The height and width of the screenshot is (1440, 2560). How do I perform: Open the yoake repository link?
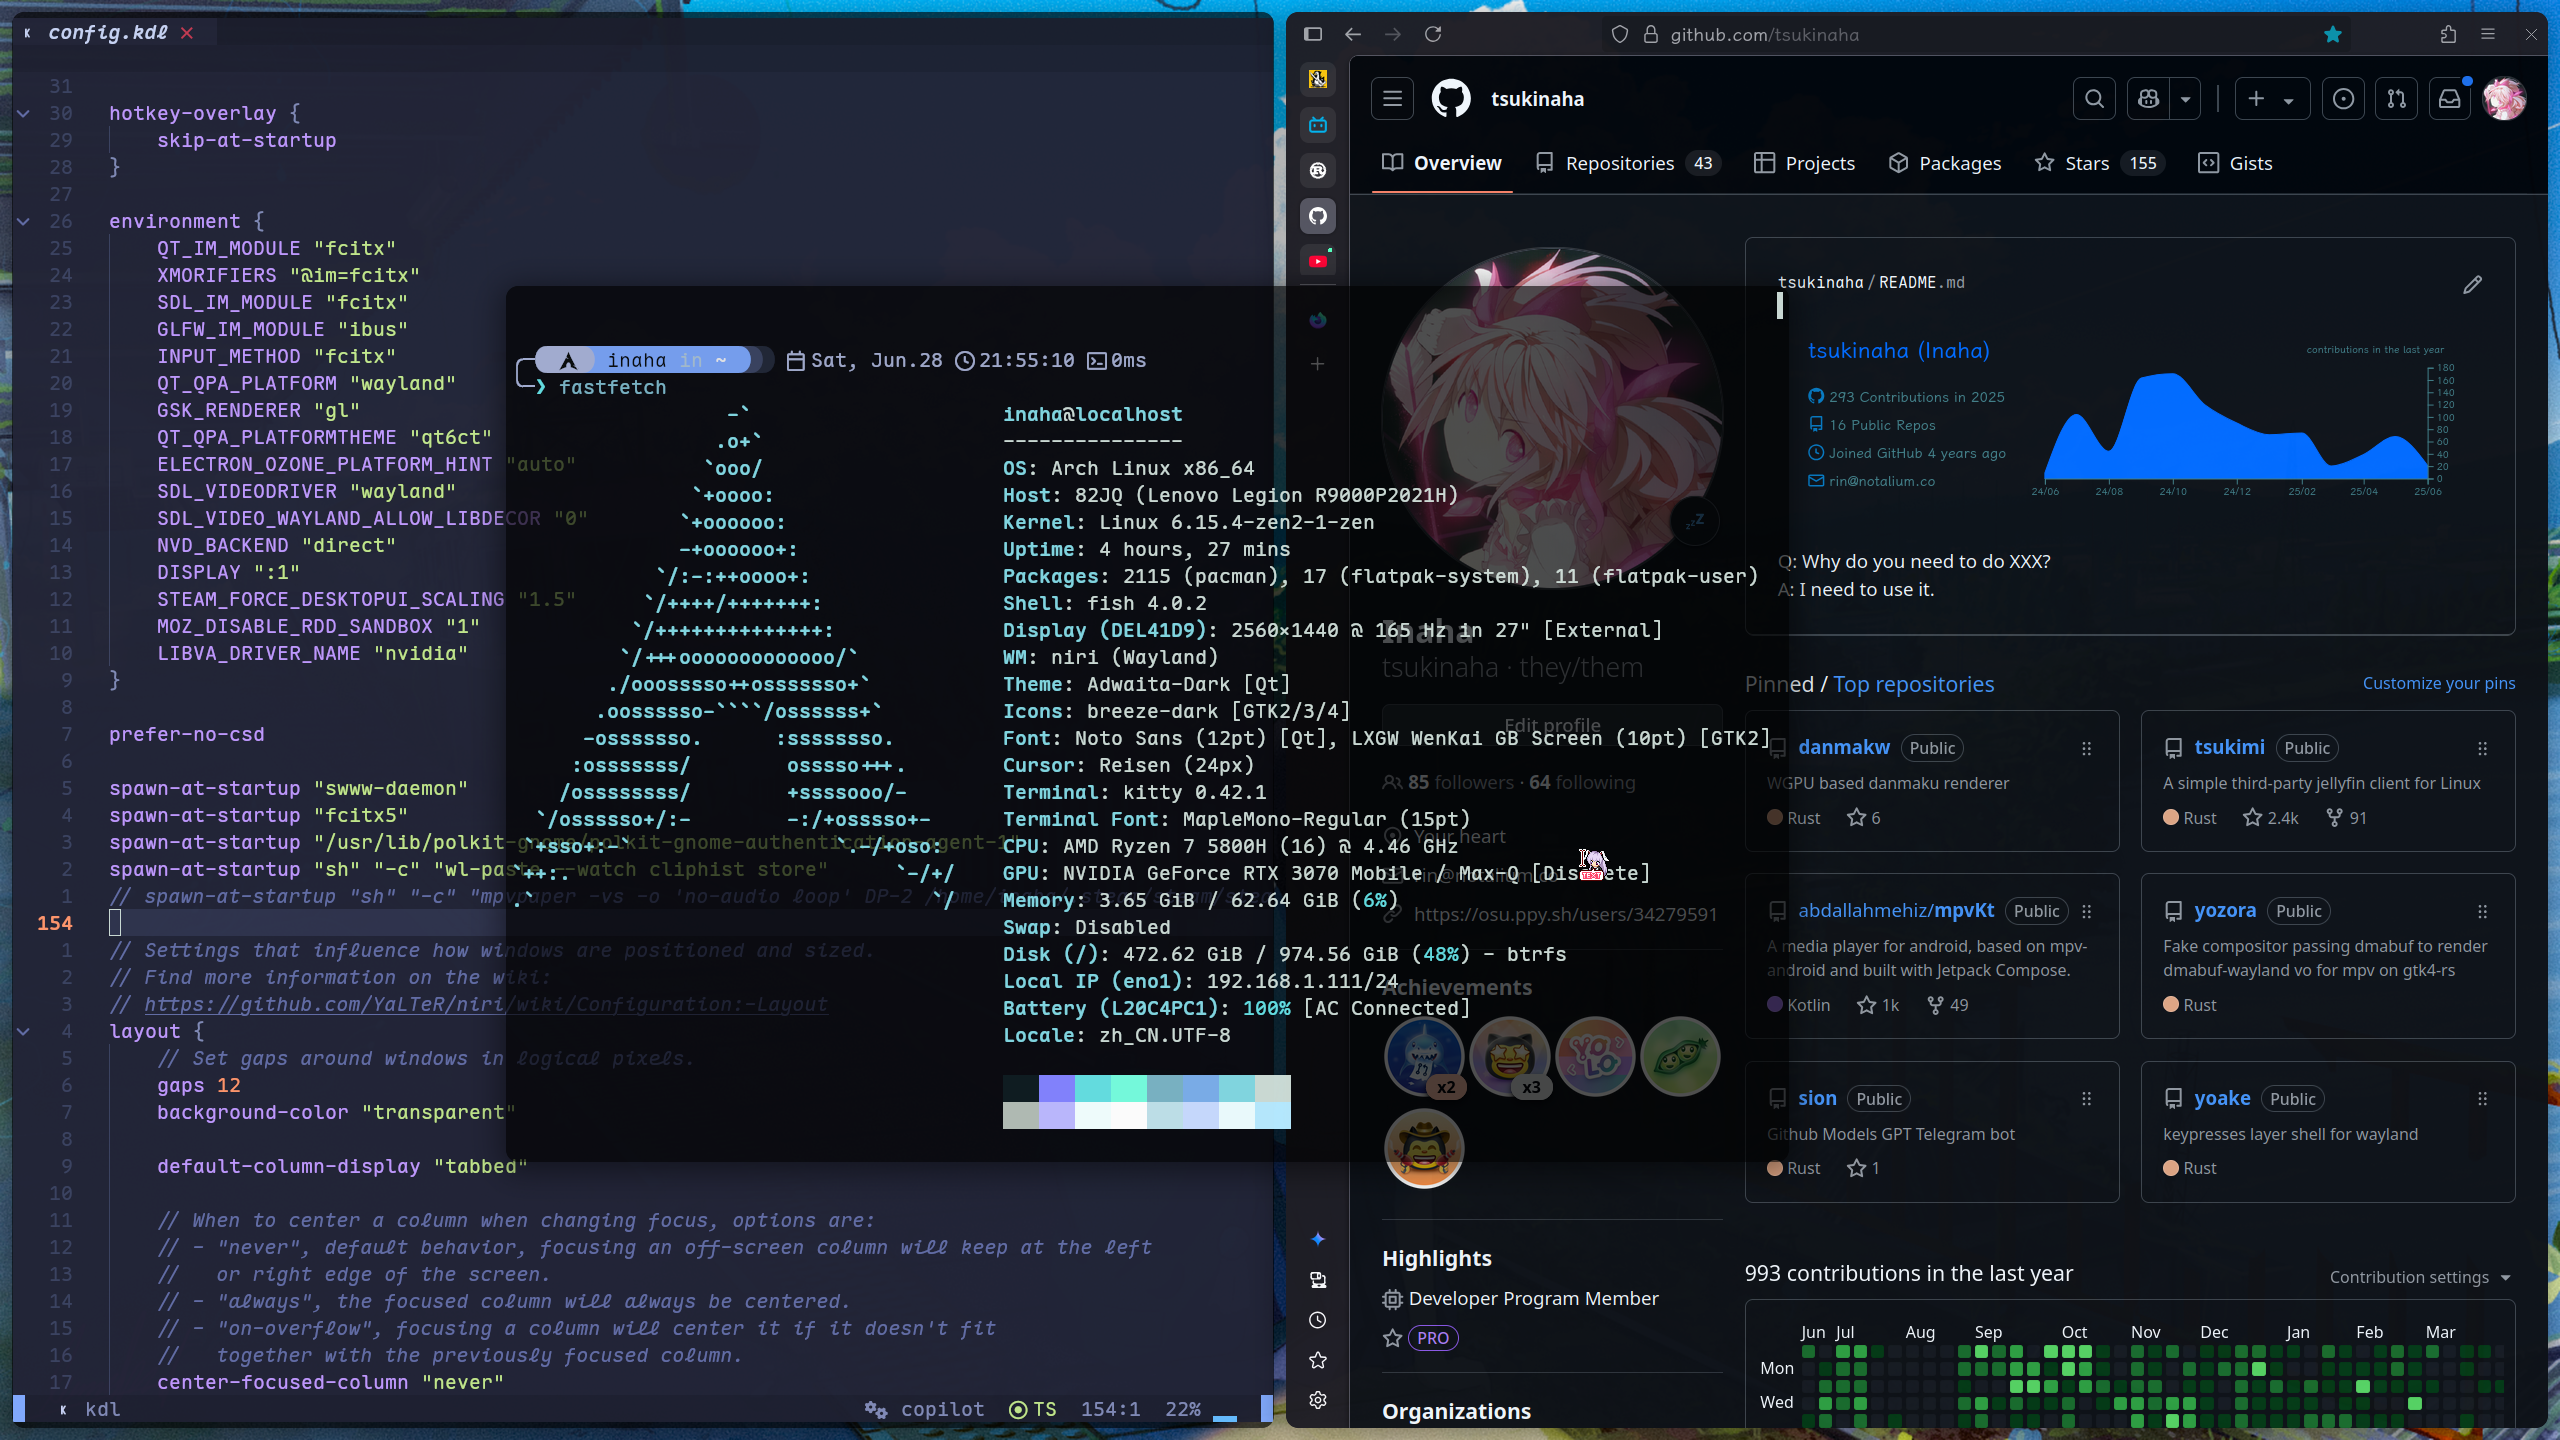tap(2222, 1098)
